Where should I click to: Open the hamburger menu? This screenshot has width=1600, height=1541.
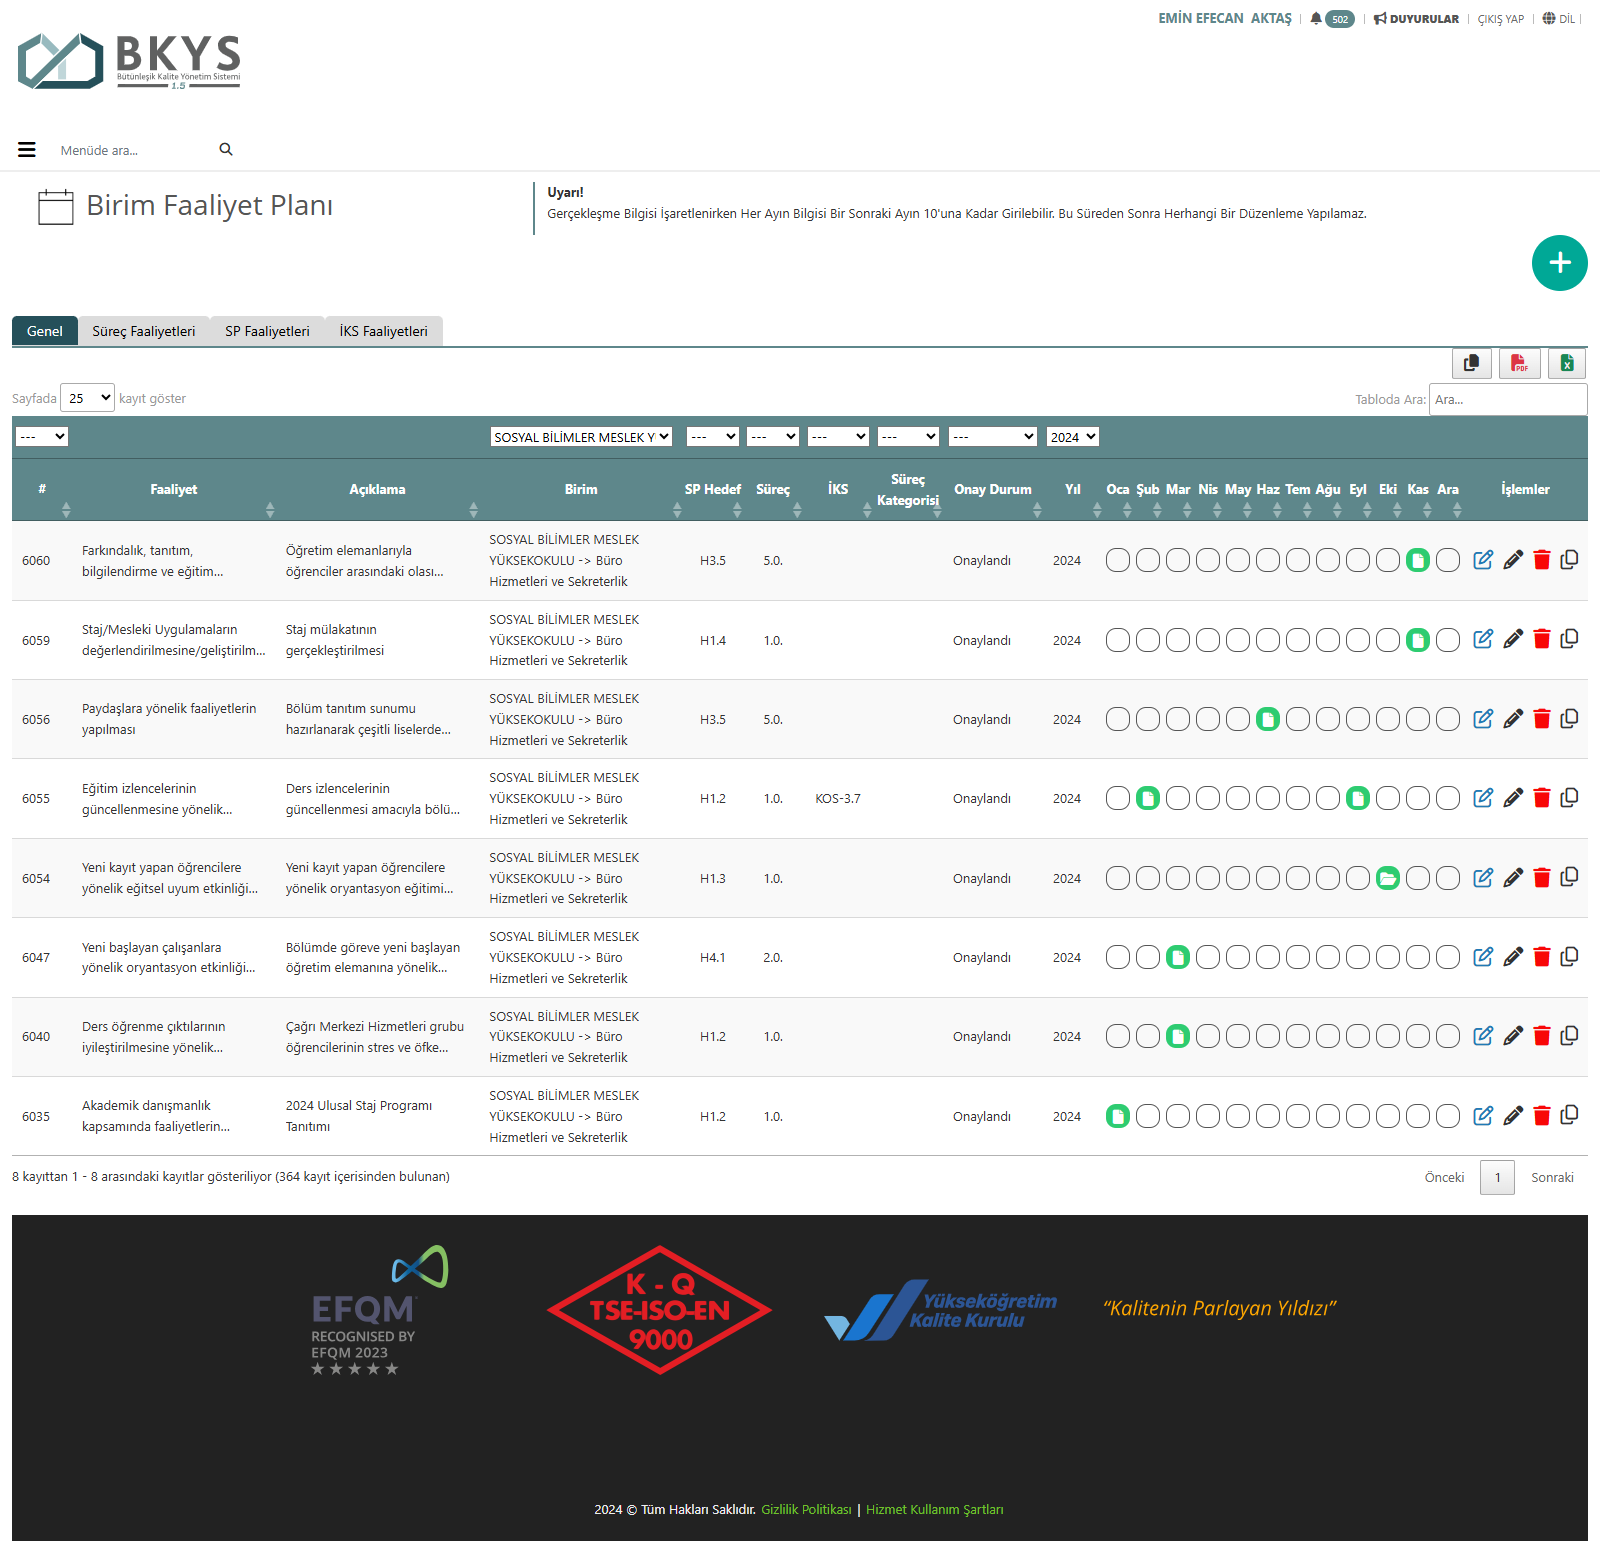click(x=27, y=150)
